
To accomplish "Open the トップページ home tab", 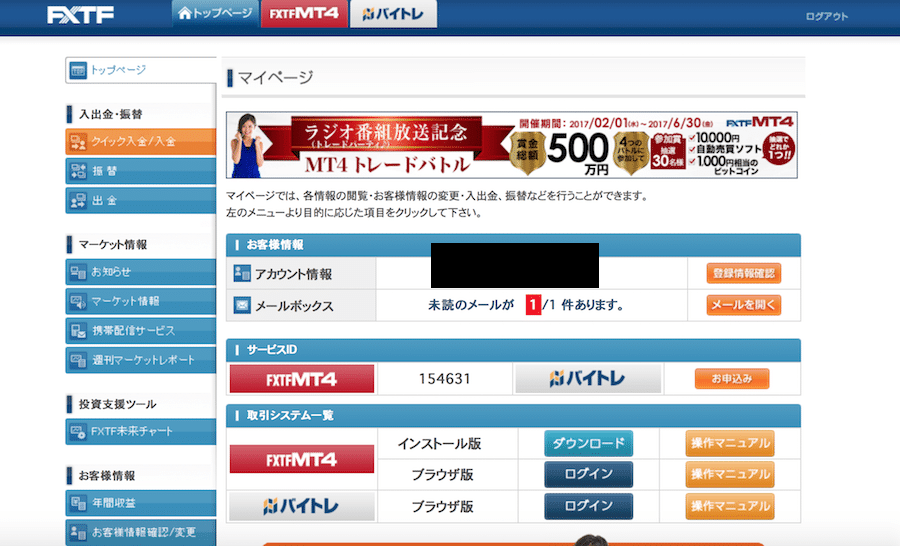I will pyautogui.click(x=215, y=14).
